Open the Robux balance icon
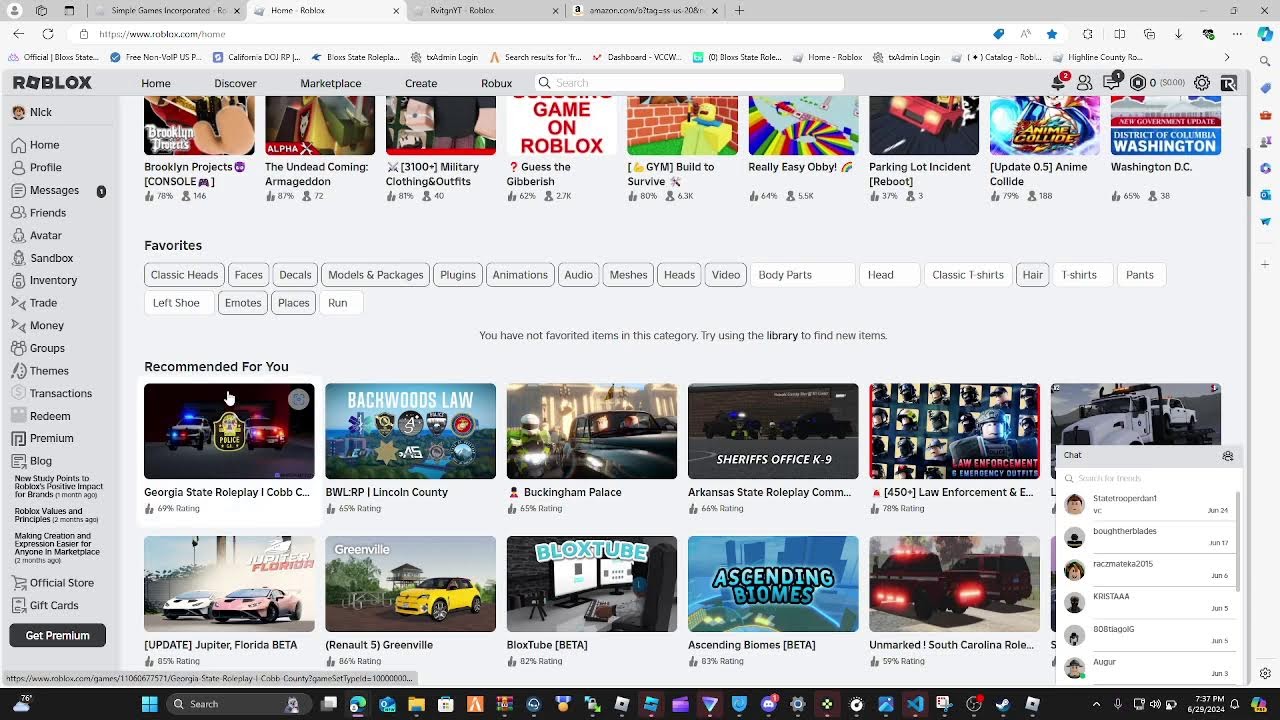Image resolution: width=1280 pixels, height=720 pixels. point(1138,83)
